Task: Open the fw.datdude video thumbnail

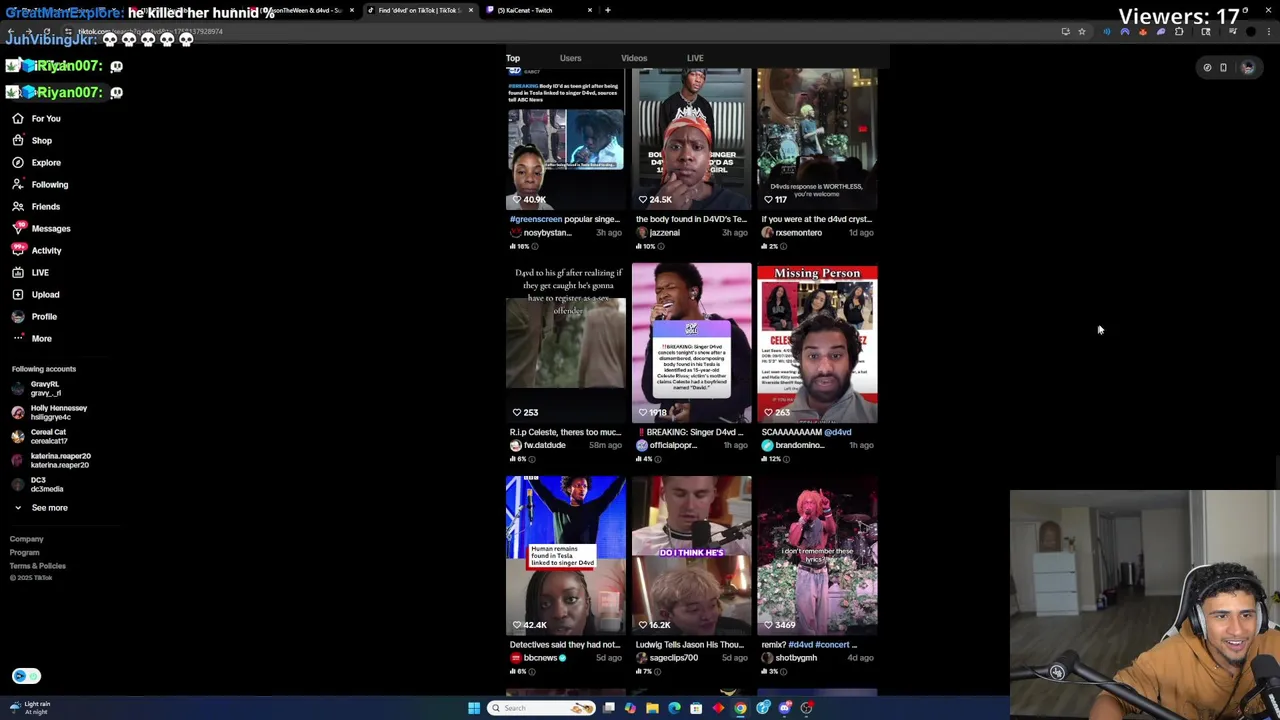Action: (566, 343)
